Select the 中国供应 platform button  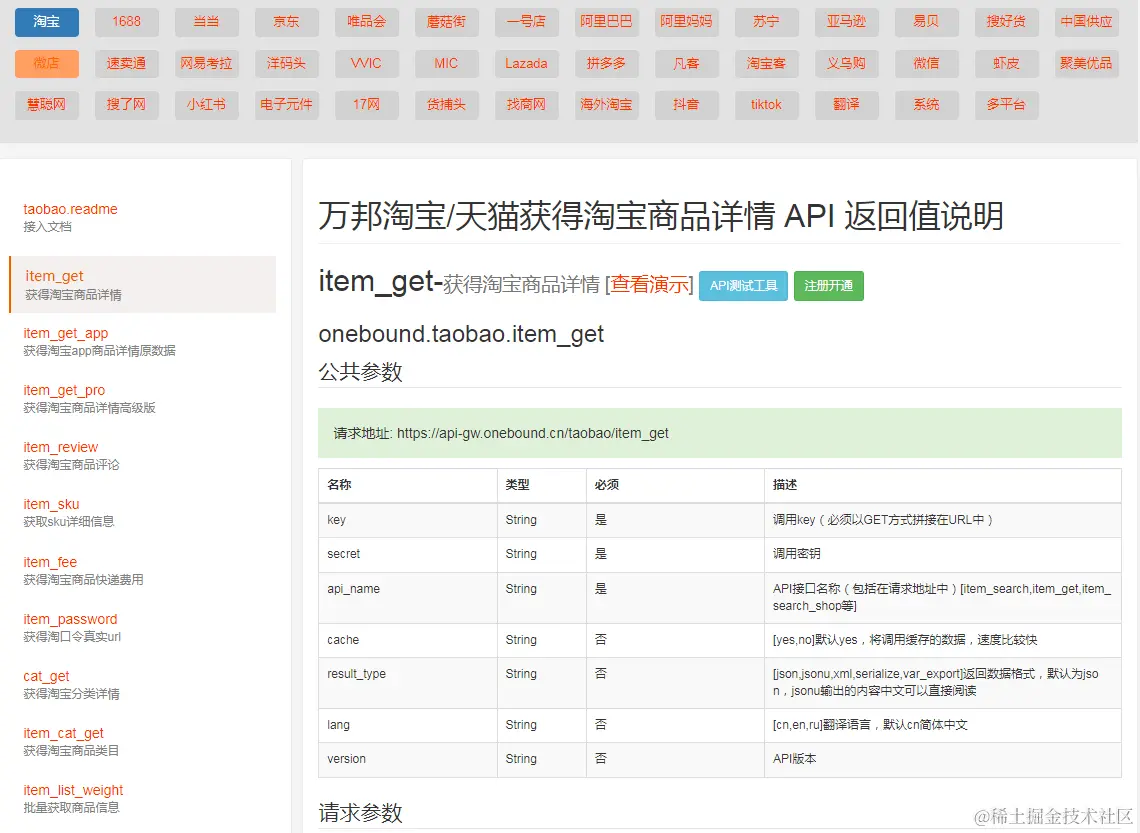(x=1086, y=22)
